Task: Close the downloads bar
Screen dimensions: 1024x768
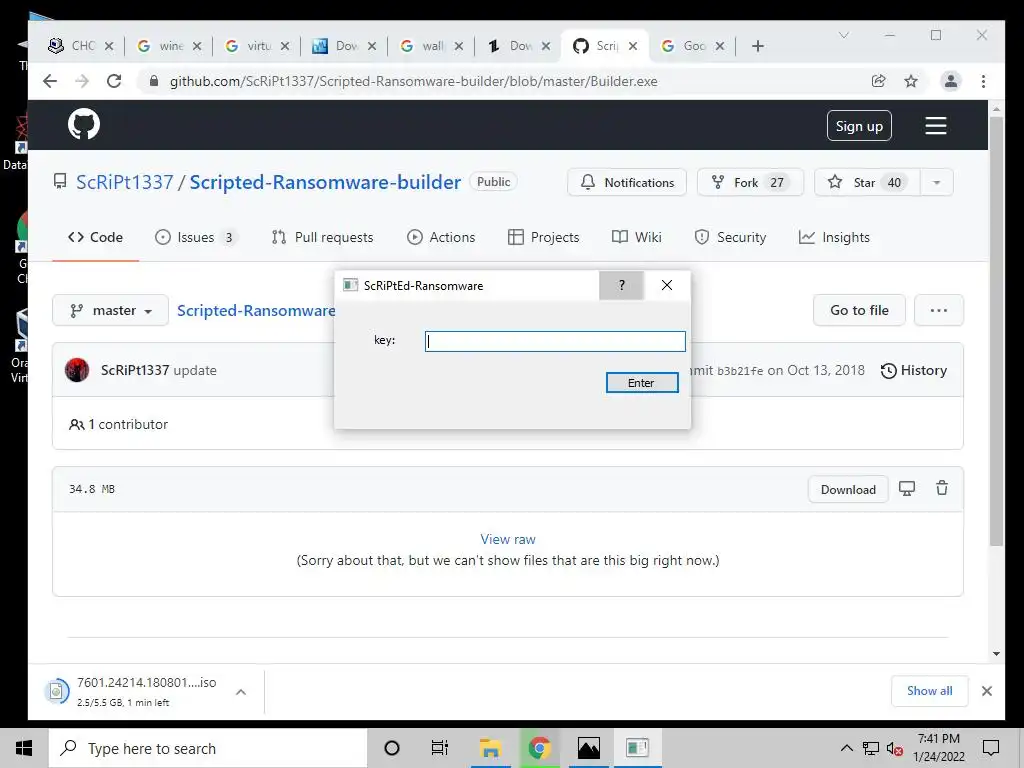Action: click(x=987, y=691)
